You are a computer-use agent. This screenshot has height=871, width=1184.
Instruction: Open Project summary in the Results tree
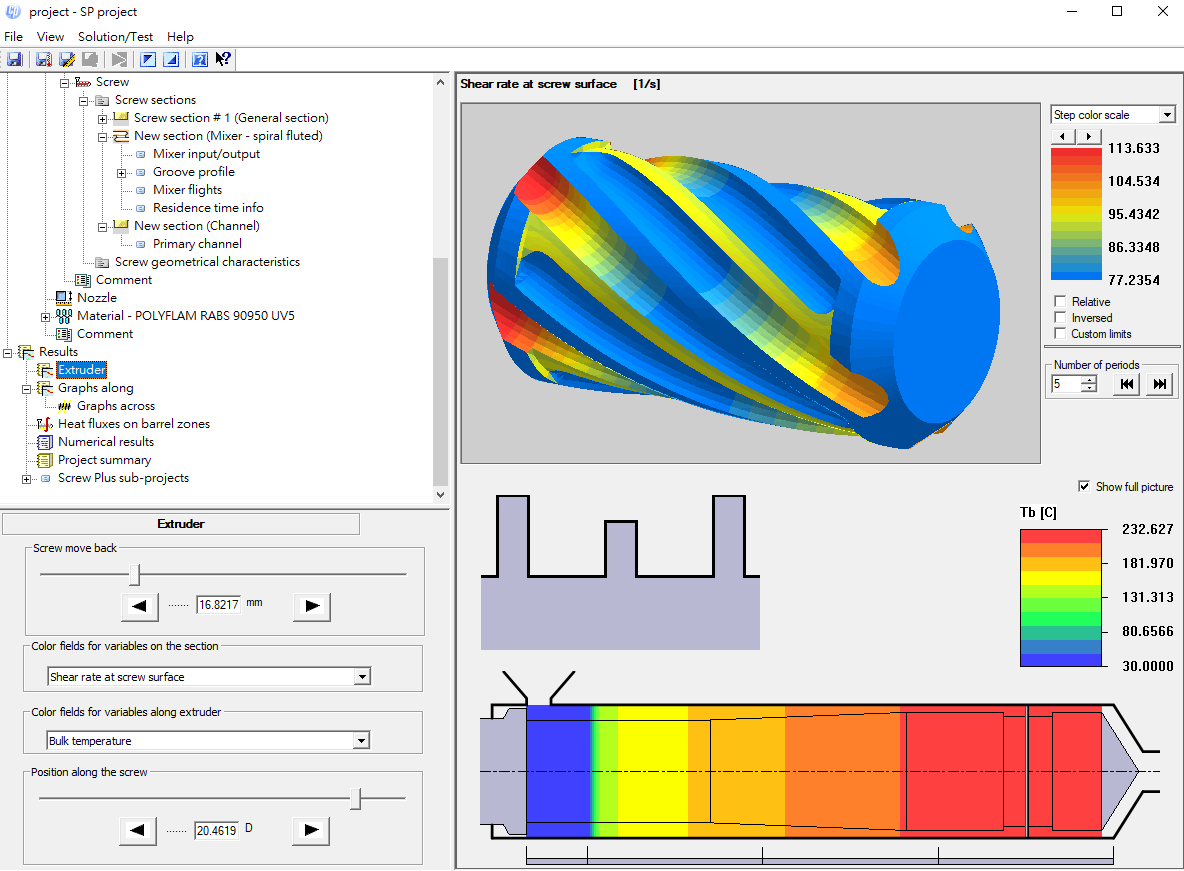[x=104, y=460]
